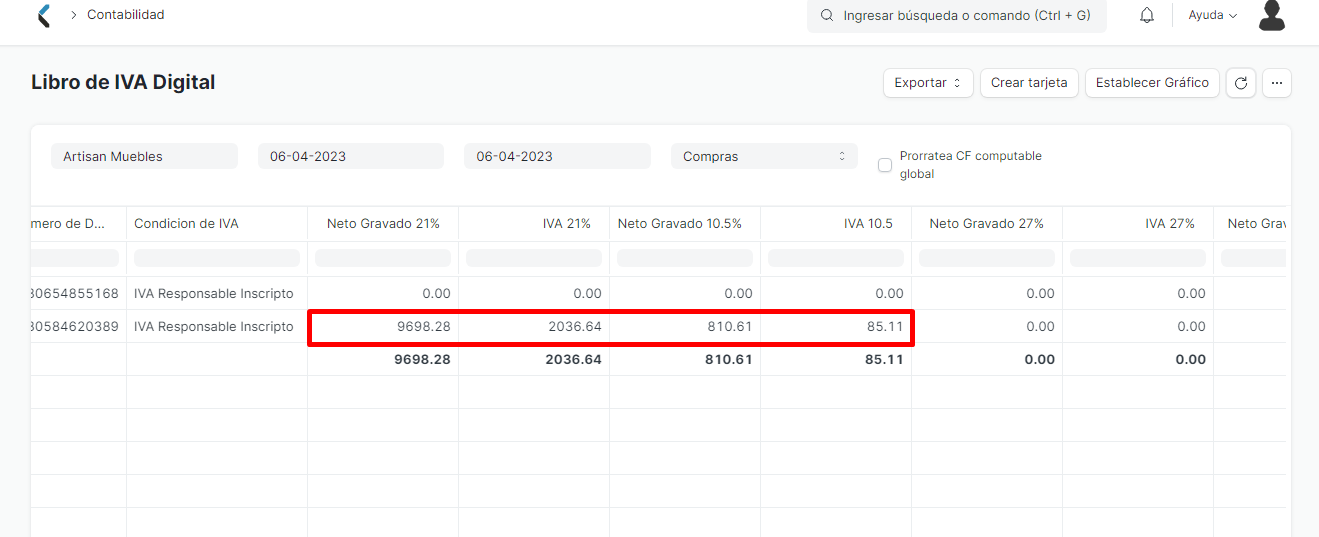
Task: Click document number 30654855168
Action: click(75, 293)
